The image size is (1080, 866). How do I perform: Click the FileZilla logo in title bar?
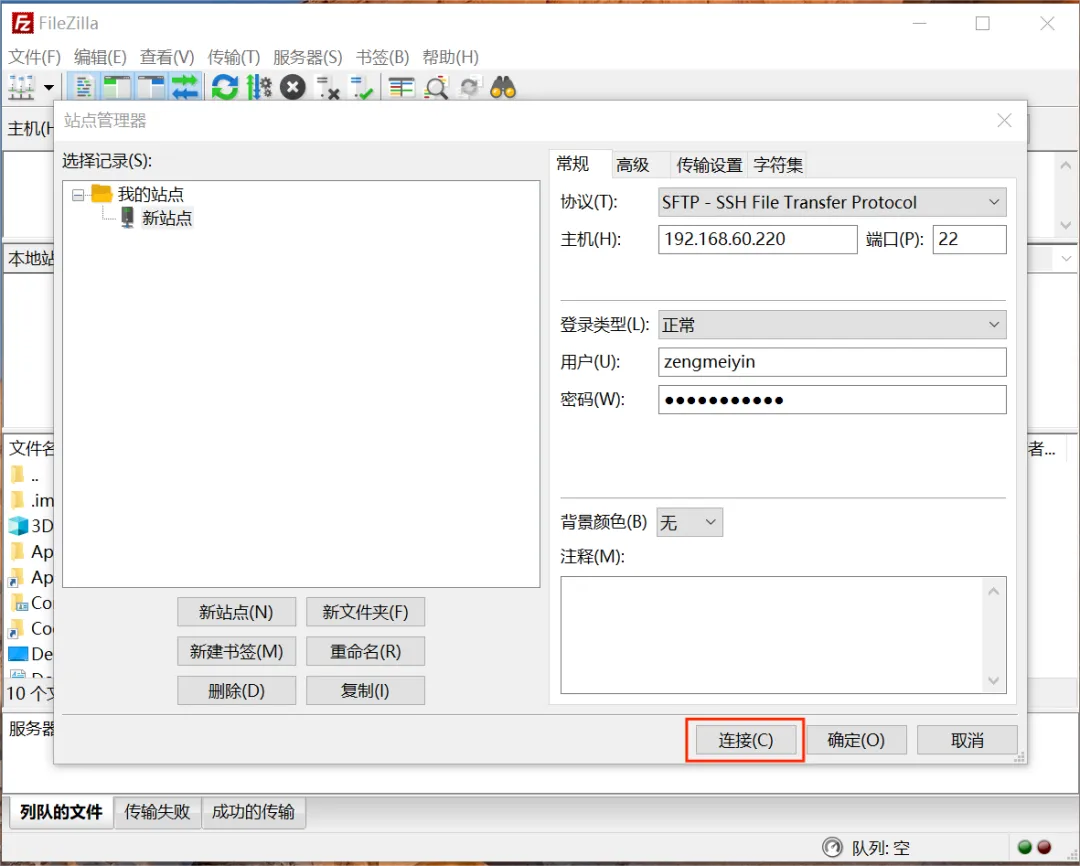[22, 23]
